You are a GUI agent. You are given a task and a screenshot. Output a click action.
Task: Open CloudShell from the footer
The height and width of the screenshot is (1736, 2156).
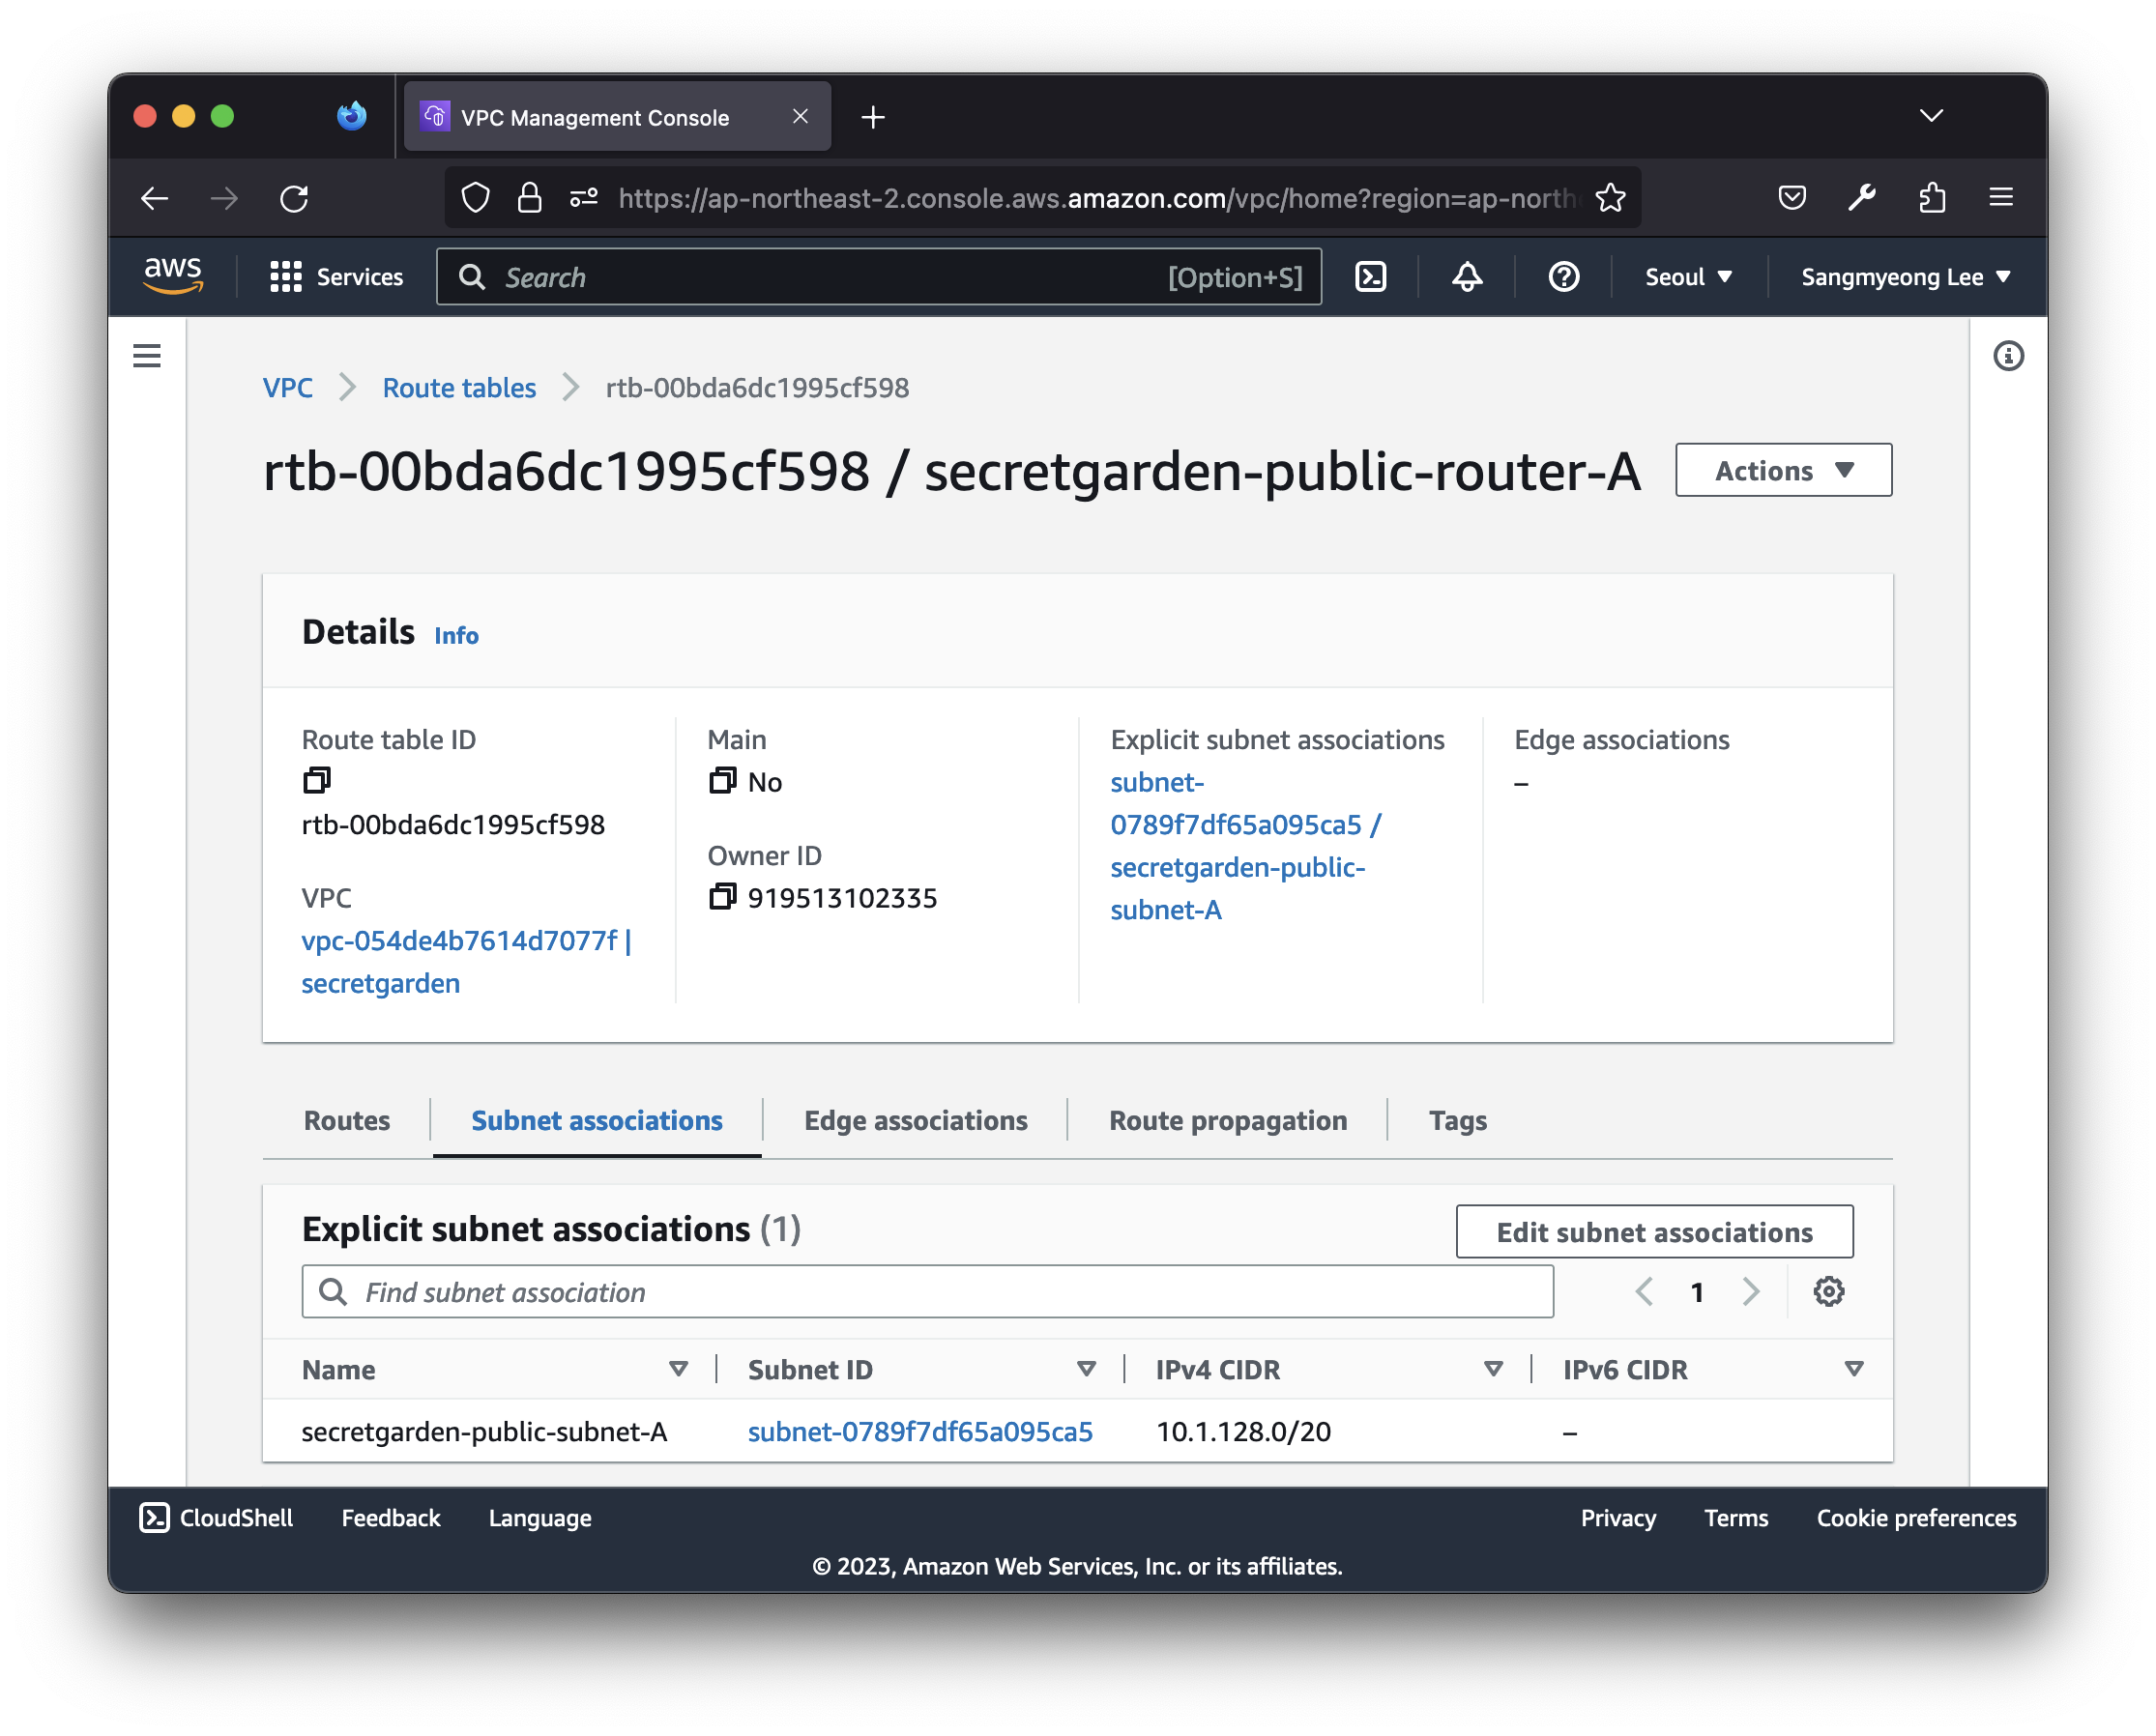point(216,1518)
